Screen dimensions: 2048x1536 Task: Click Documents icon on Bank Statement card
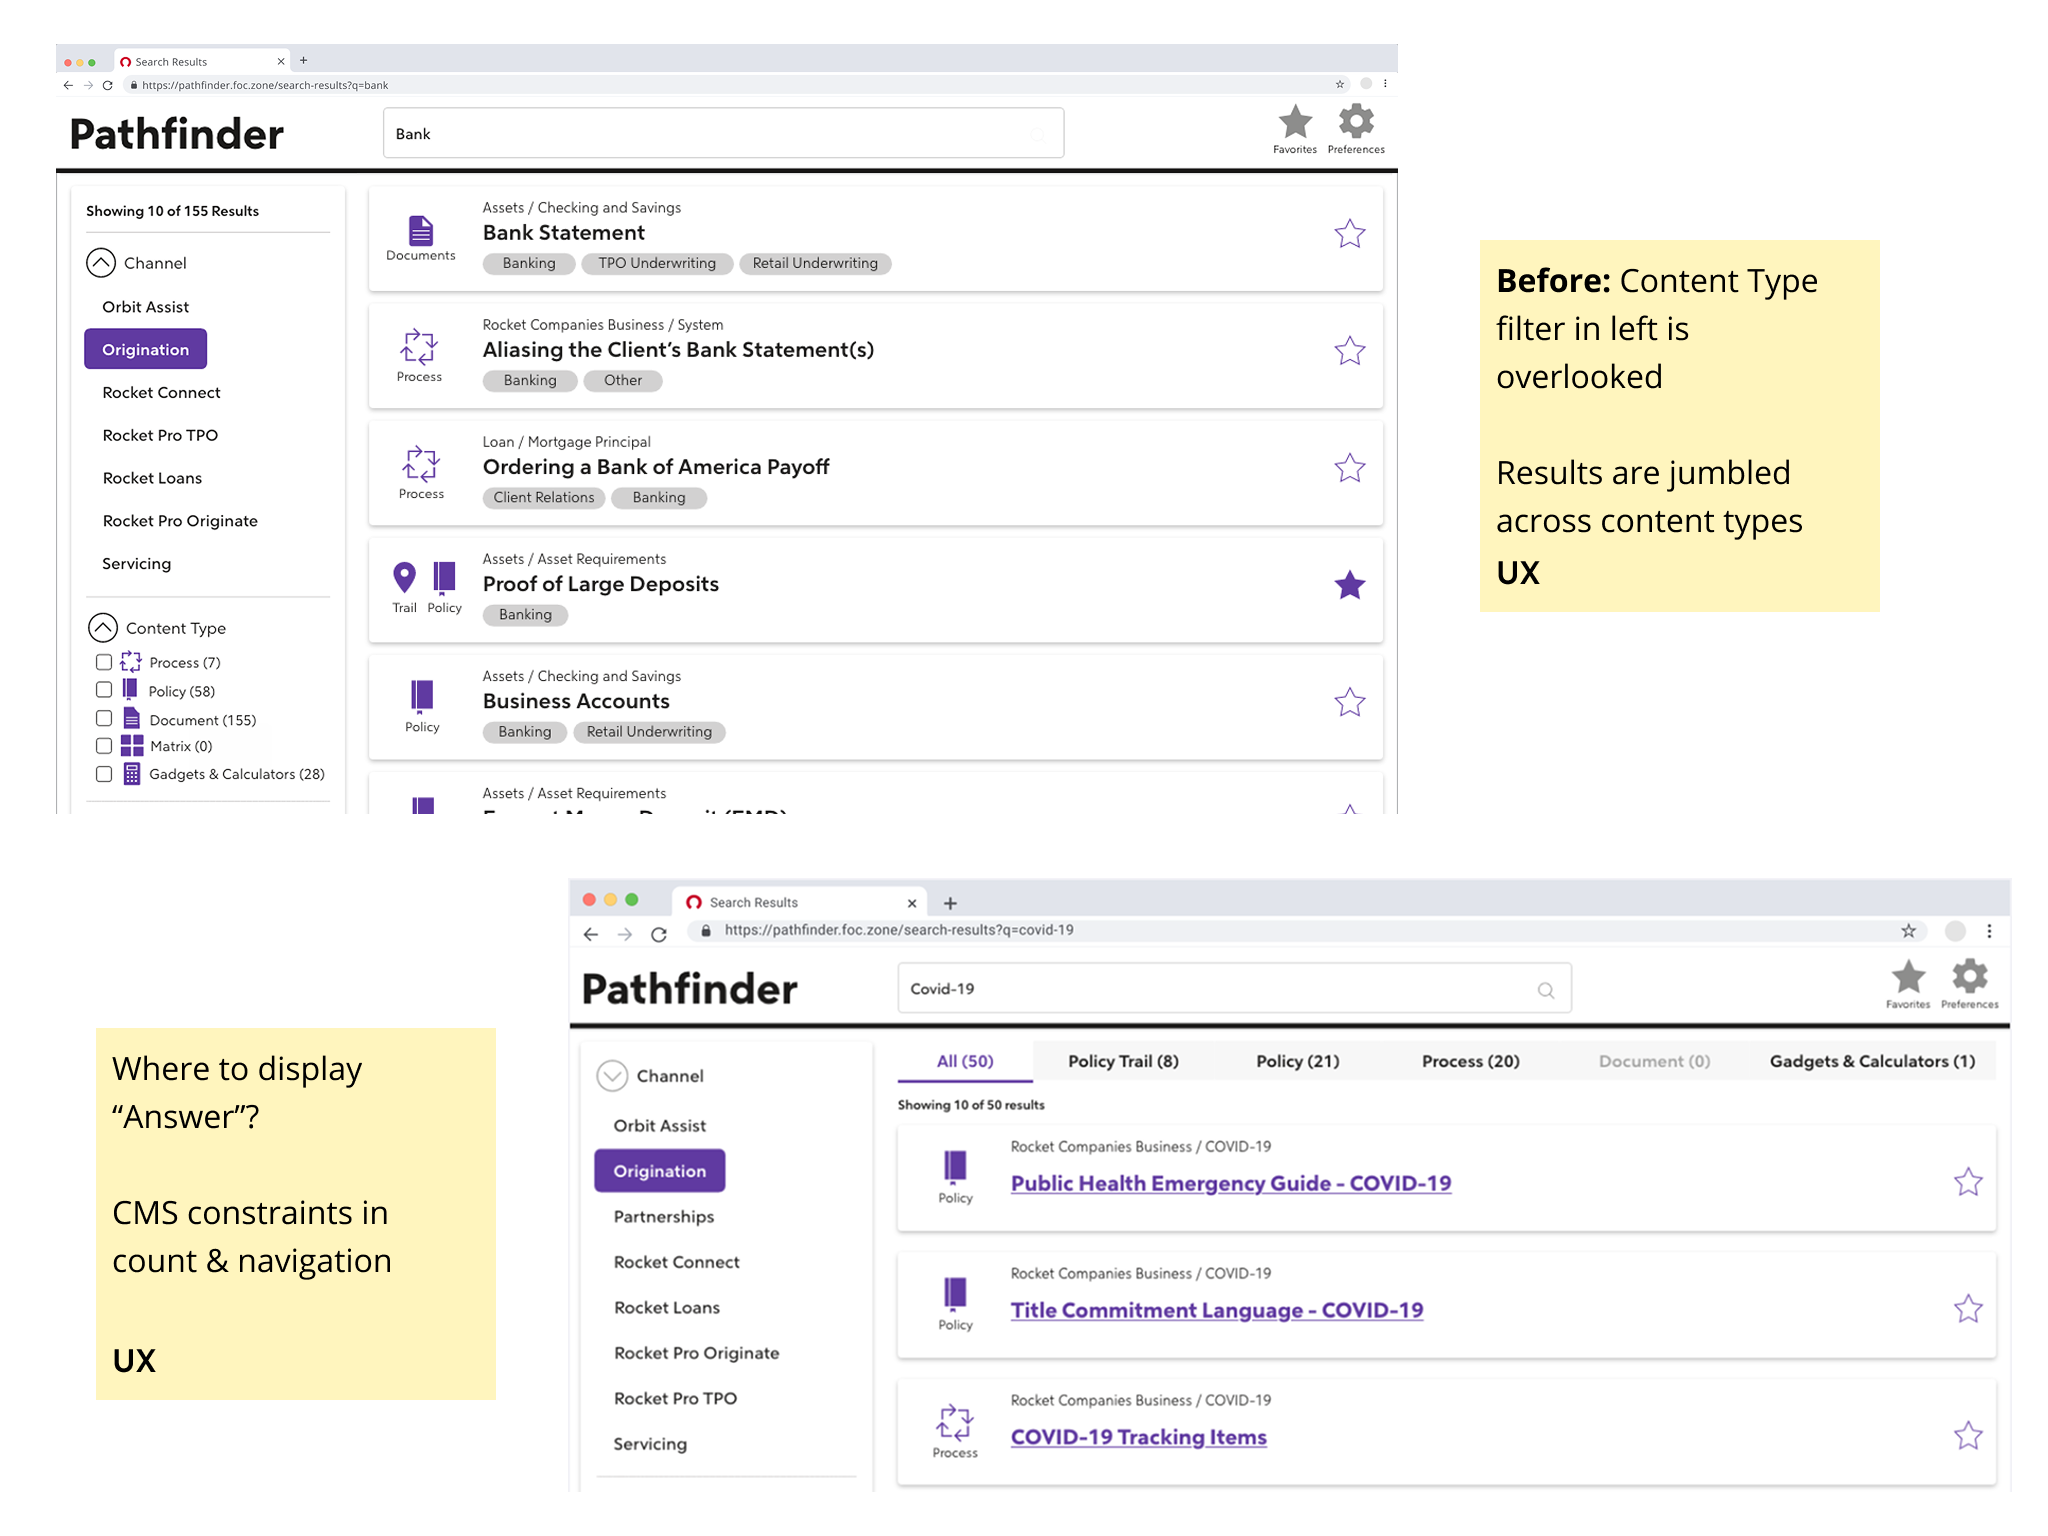(421, 232)
